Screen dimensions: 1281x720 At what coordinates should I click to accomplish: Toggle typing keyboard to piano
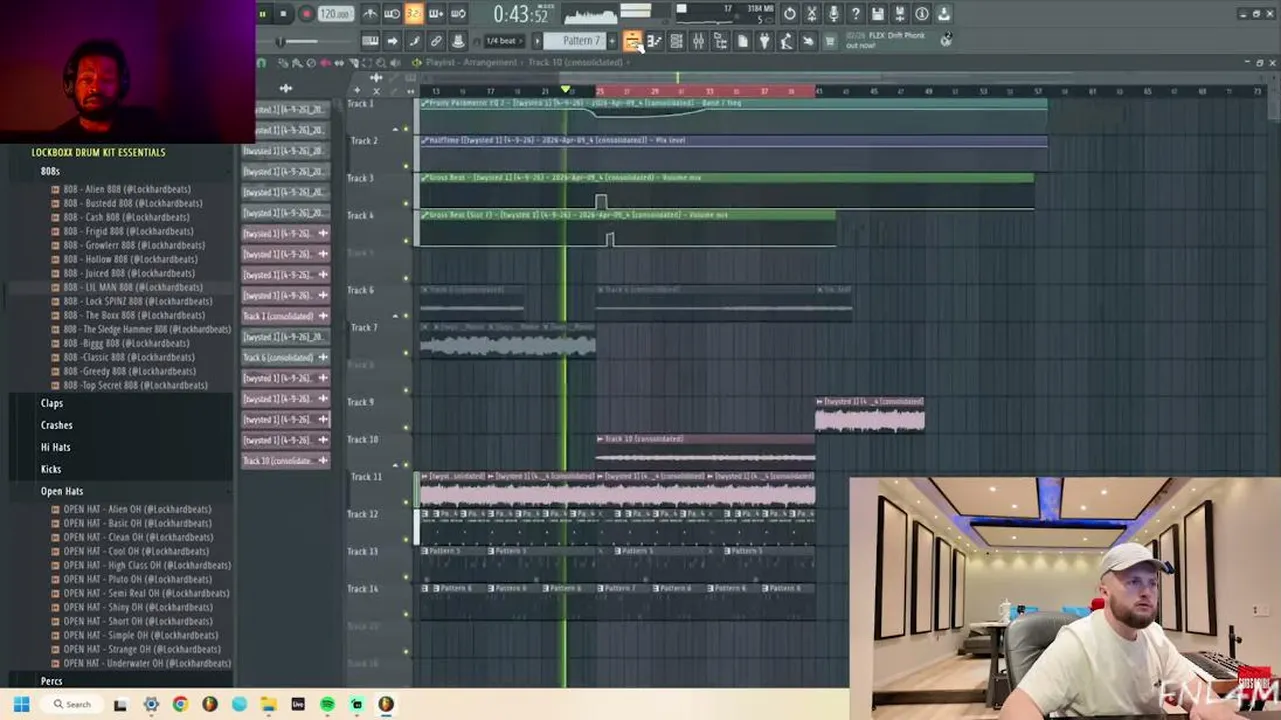[370, 41]
